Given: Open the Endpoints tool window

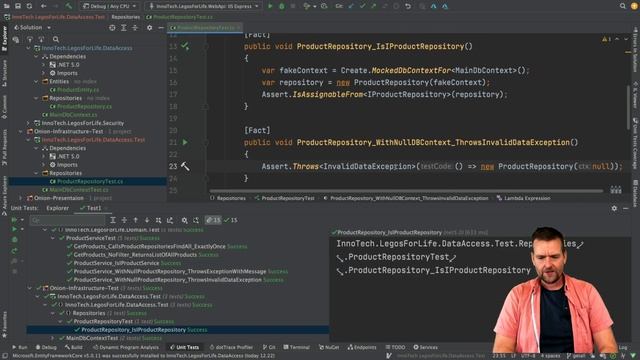Looking at the screenshot, I should (x=362, y=347).
